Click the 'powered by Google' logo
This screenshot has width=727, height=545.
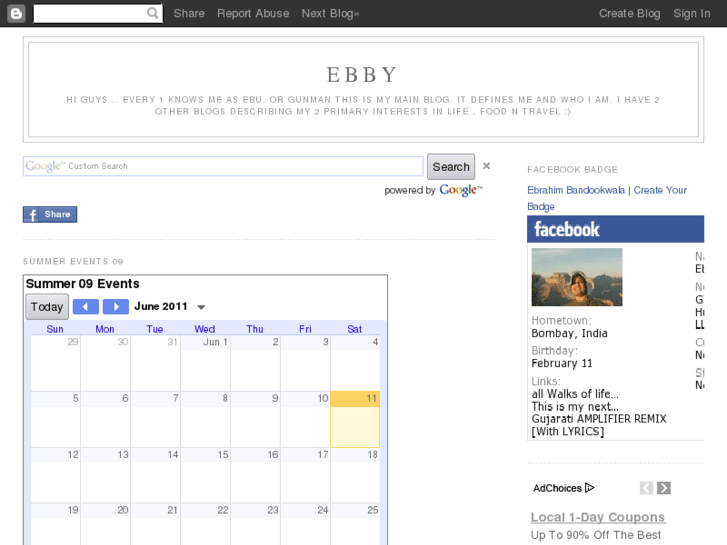[x=460, y=190]
